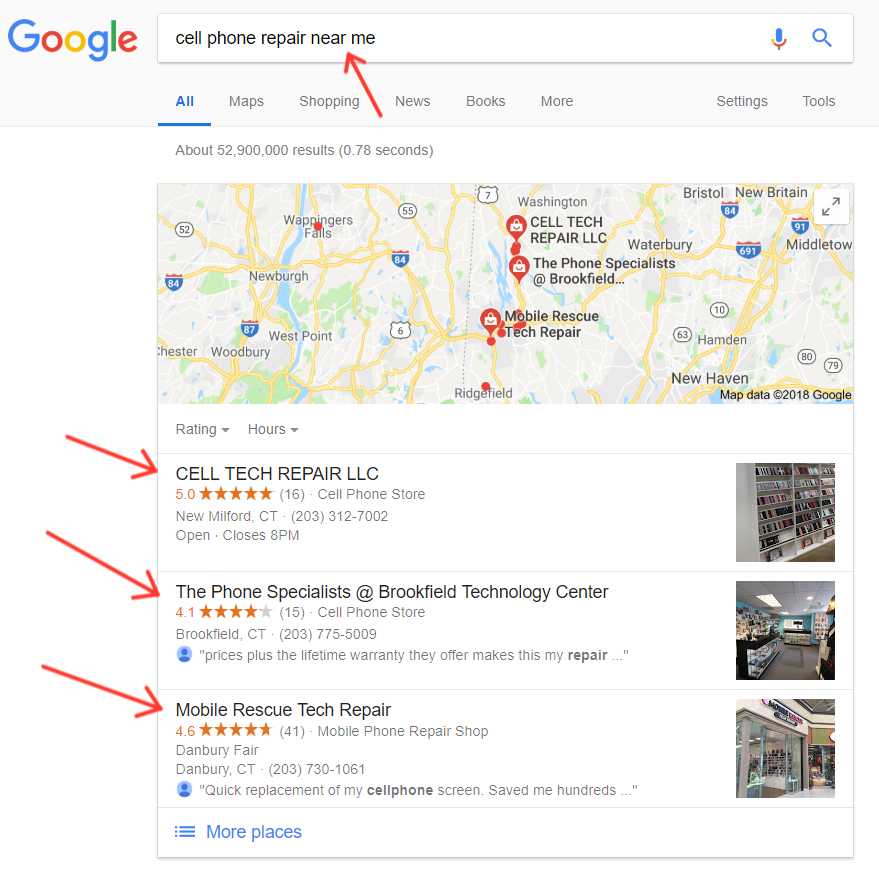This screenshot has width=879, height=872.
Task: Click the reviewer avatar under Mobile Rescue listing
Action: point(184,789)
